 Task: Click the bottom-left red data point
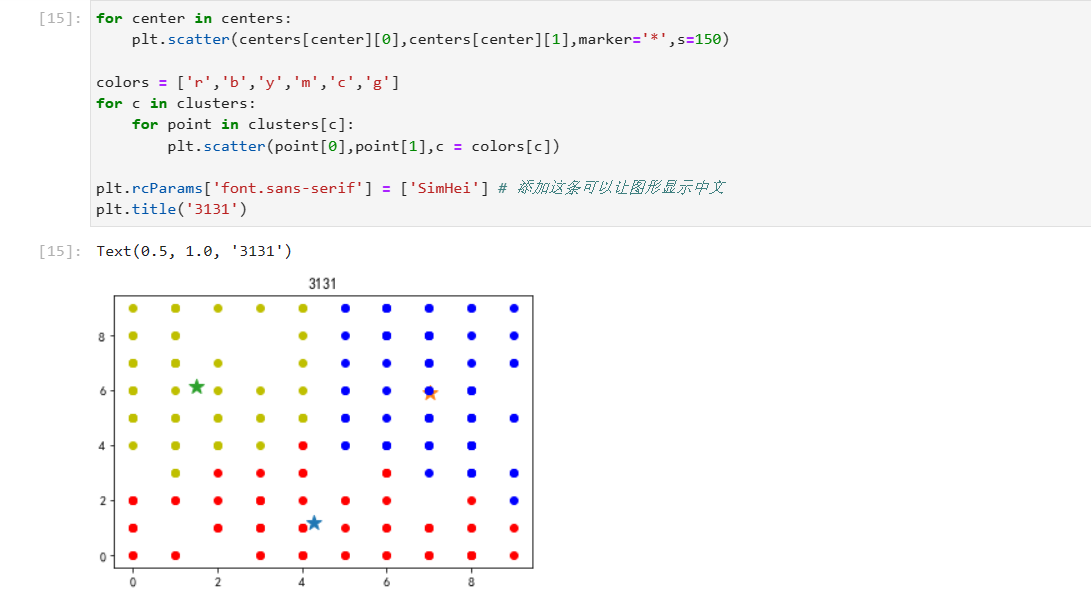point(133,555)
